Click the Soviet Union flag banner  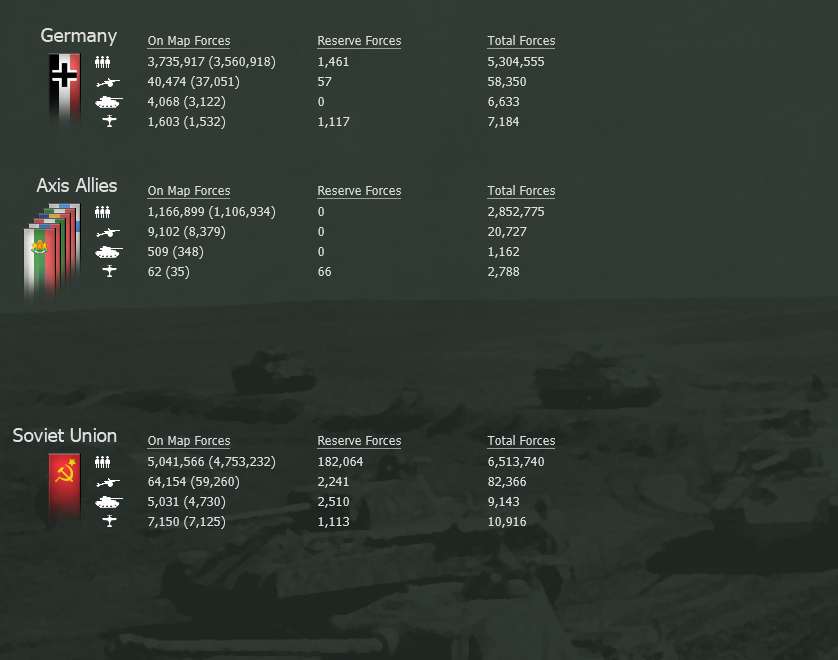[x=65, y=489]
